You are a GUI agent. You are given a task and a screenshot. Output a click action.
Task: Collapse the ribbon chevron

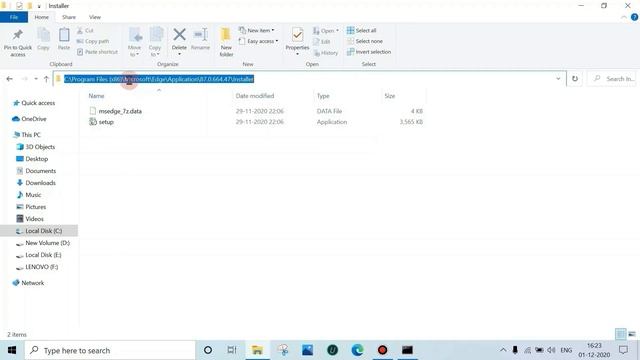[x=624, y=17]
